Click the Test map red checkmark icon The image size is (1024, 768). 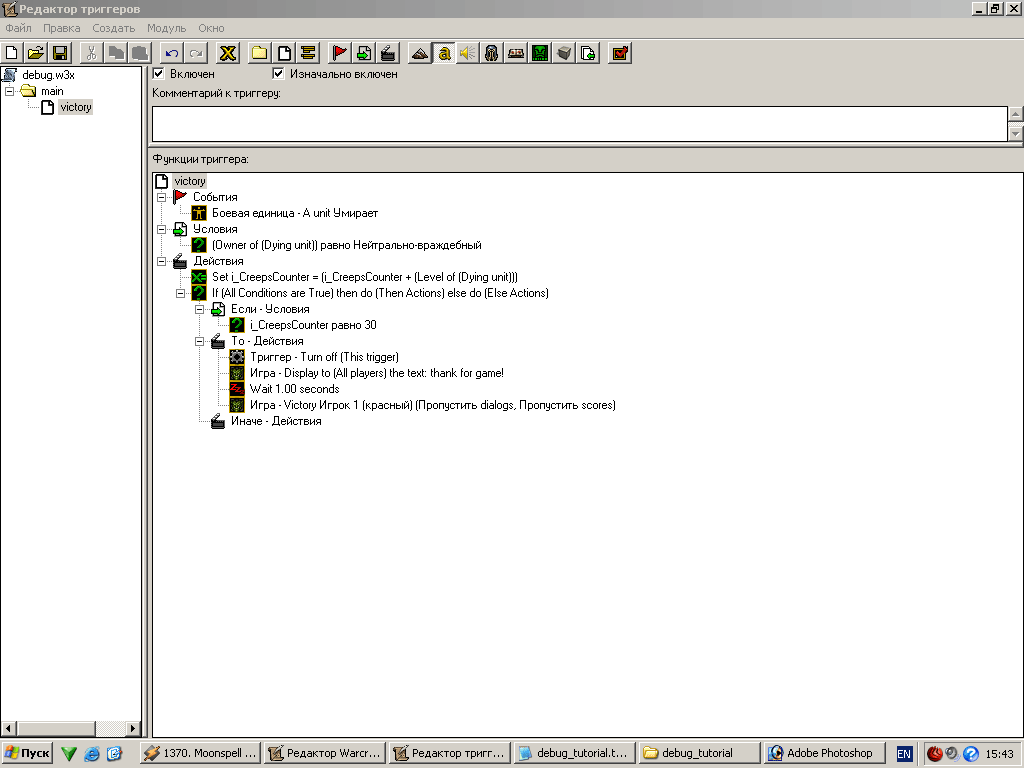620,53
